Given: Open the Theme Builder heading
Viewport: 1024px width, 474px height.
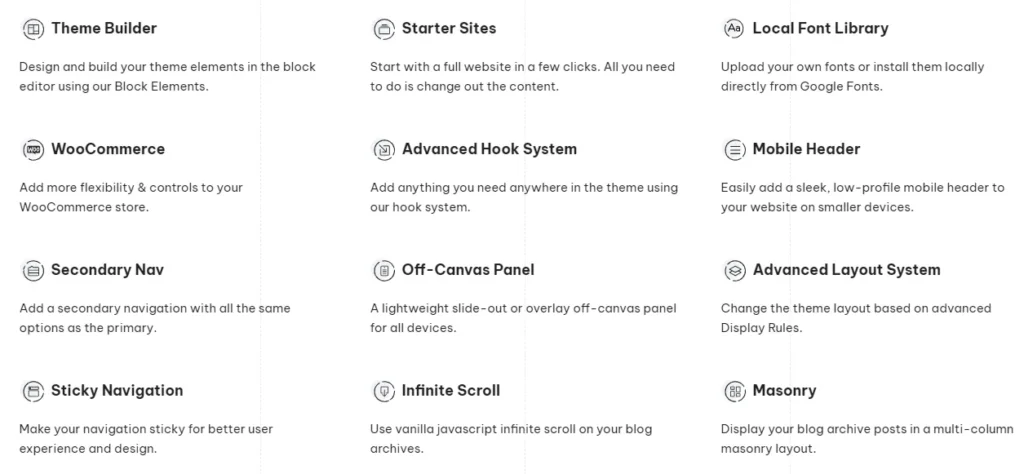Looking at the screenshot, I should click(x=104, y=28).
